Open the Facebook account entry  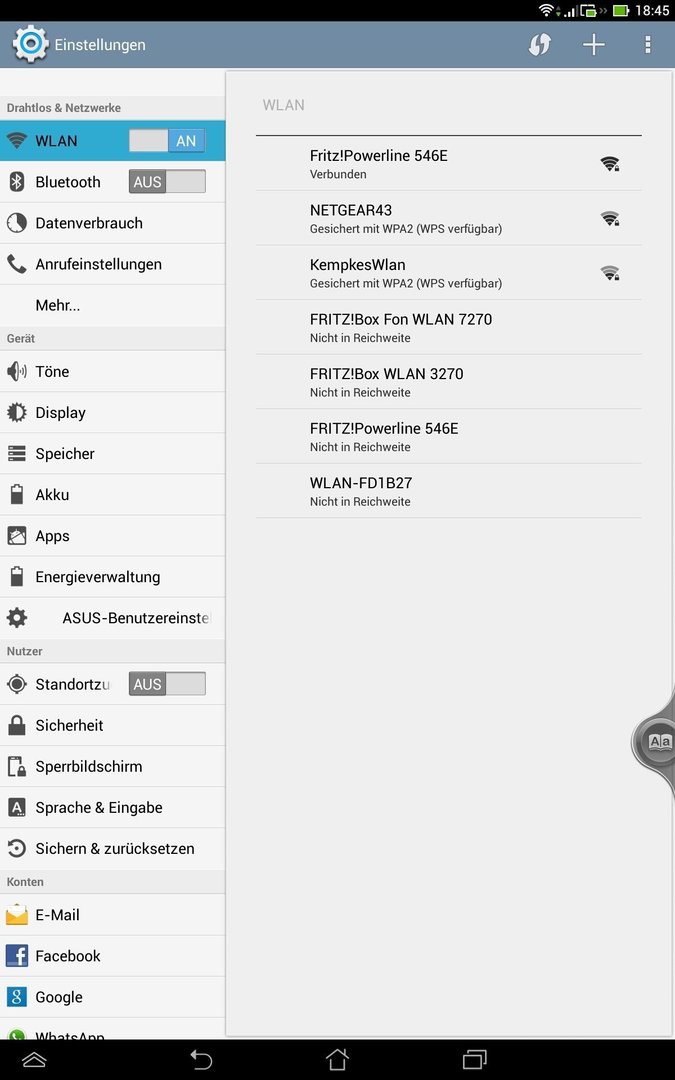pos(112,956)
